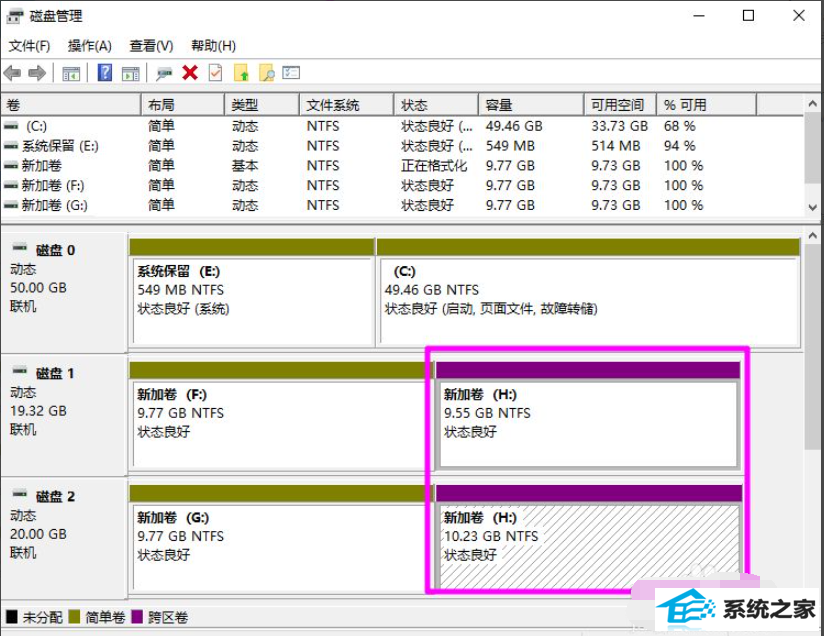The height and width of the screenshot is (636, 824).
Task: Click volume icon in the (C:) row
Action: click(11, 126)
